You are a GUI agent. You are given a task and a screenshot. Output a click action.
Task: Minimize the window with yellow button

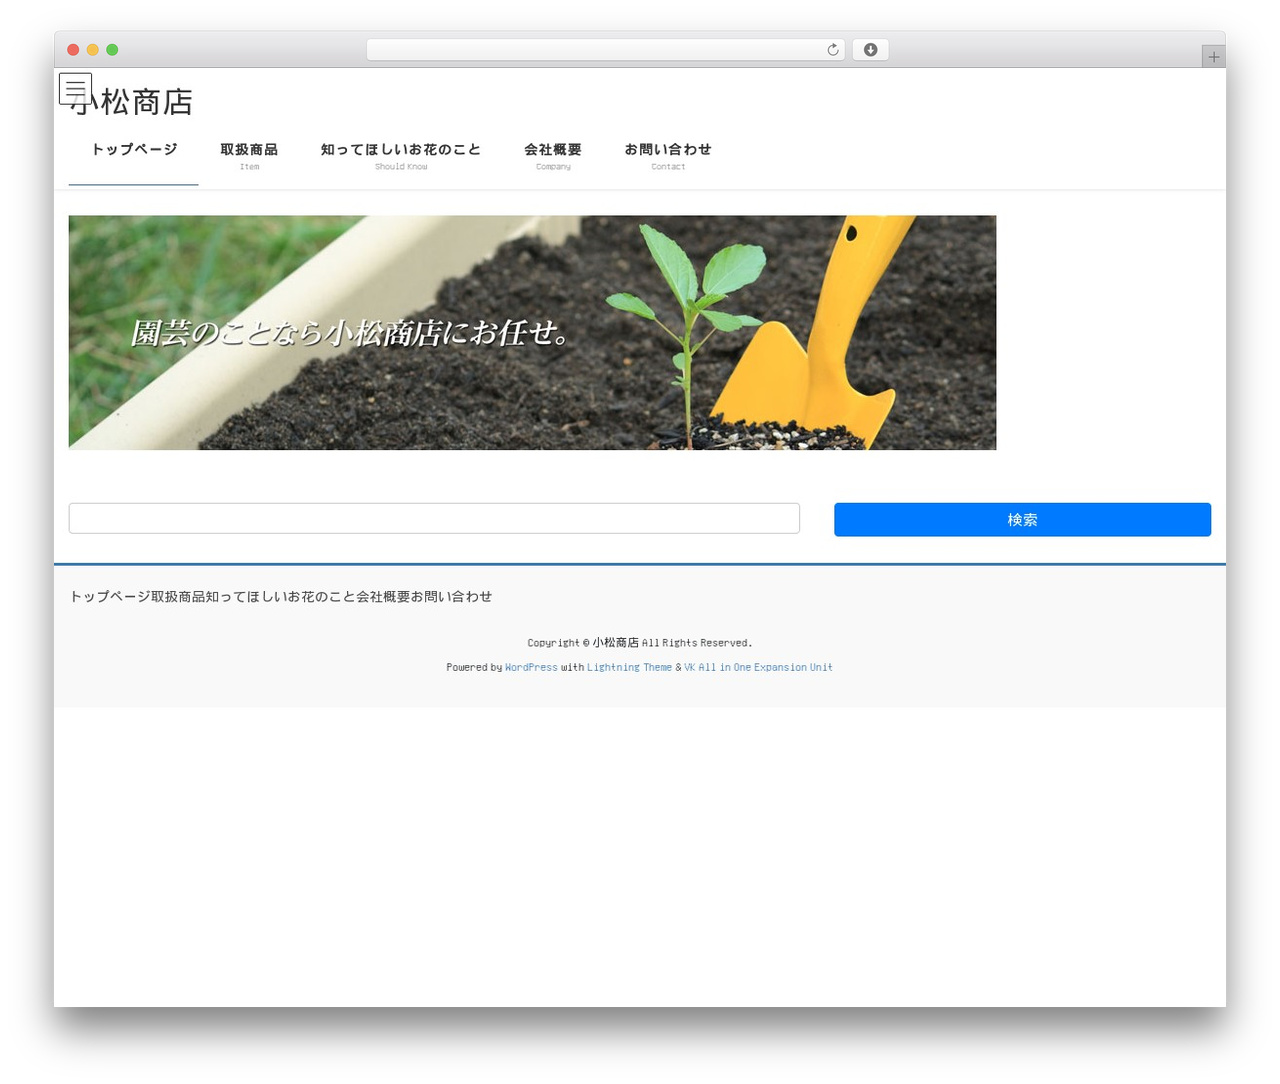point(93,50)
